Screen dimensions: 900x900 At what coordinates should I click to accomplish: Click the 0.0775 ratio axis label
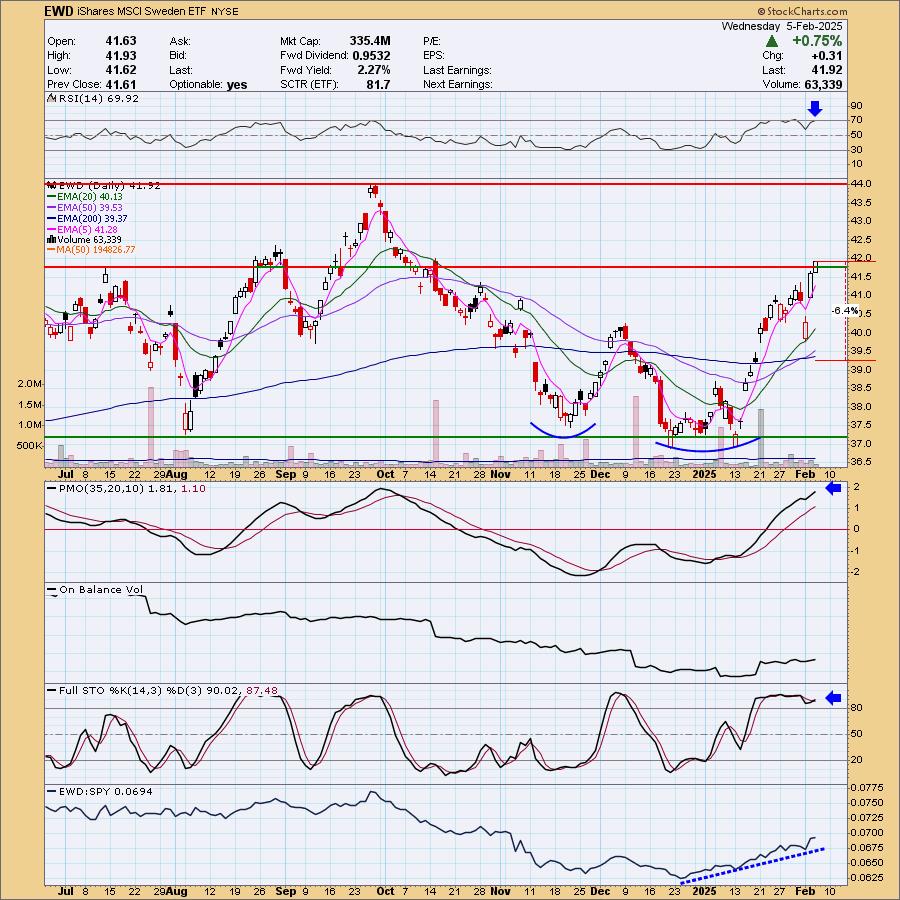[867, 787]
